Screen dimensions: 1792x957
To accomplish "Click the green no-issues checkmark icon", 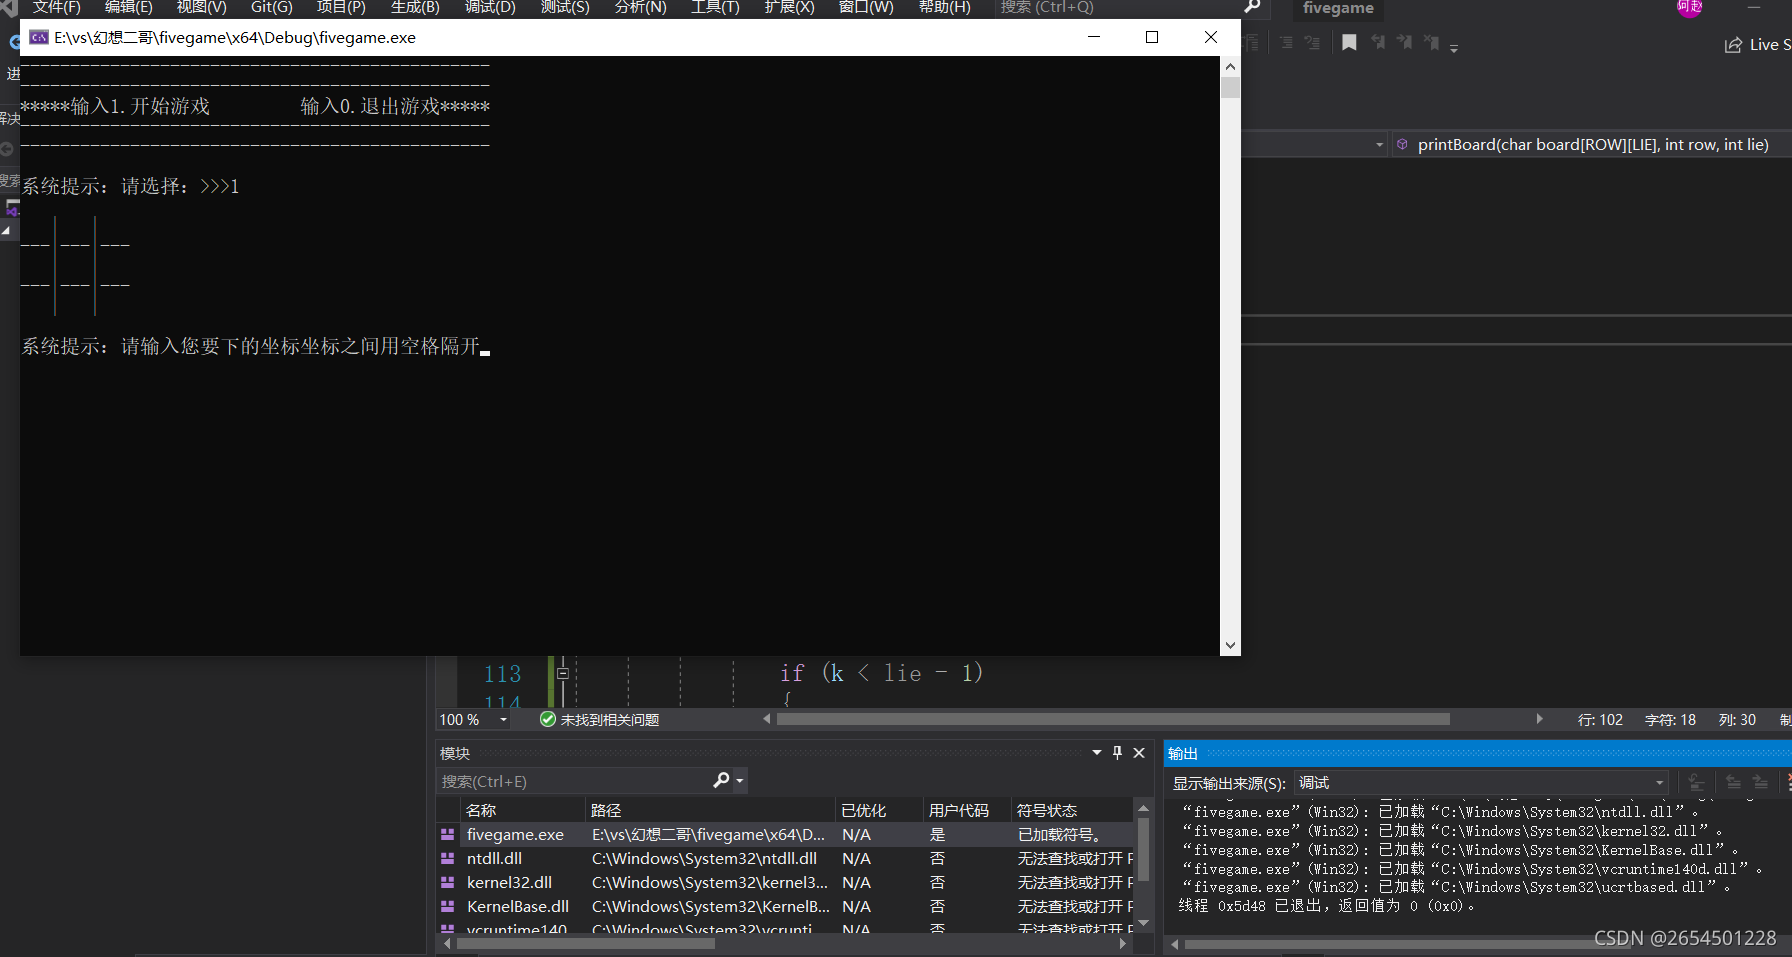I will [x=548, y=719].
